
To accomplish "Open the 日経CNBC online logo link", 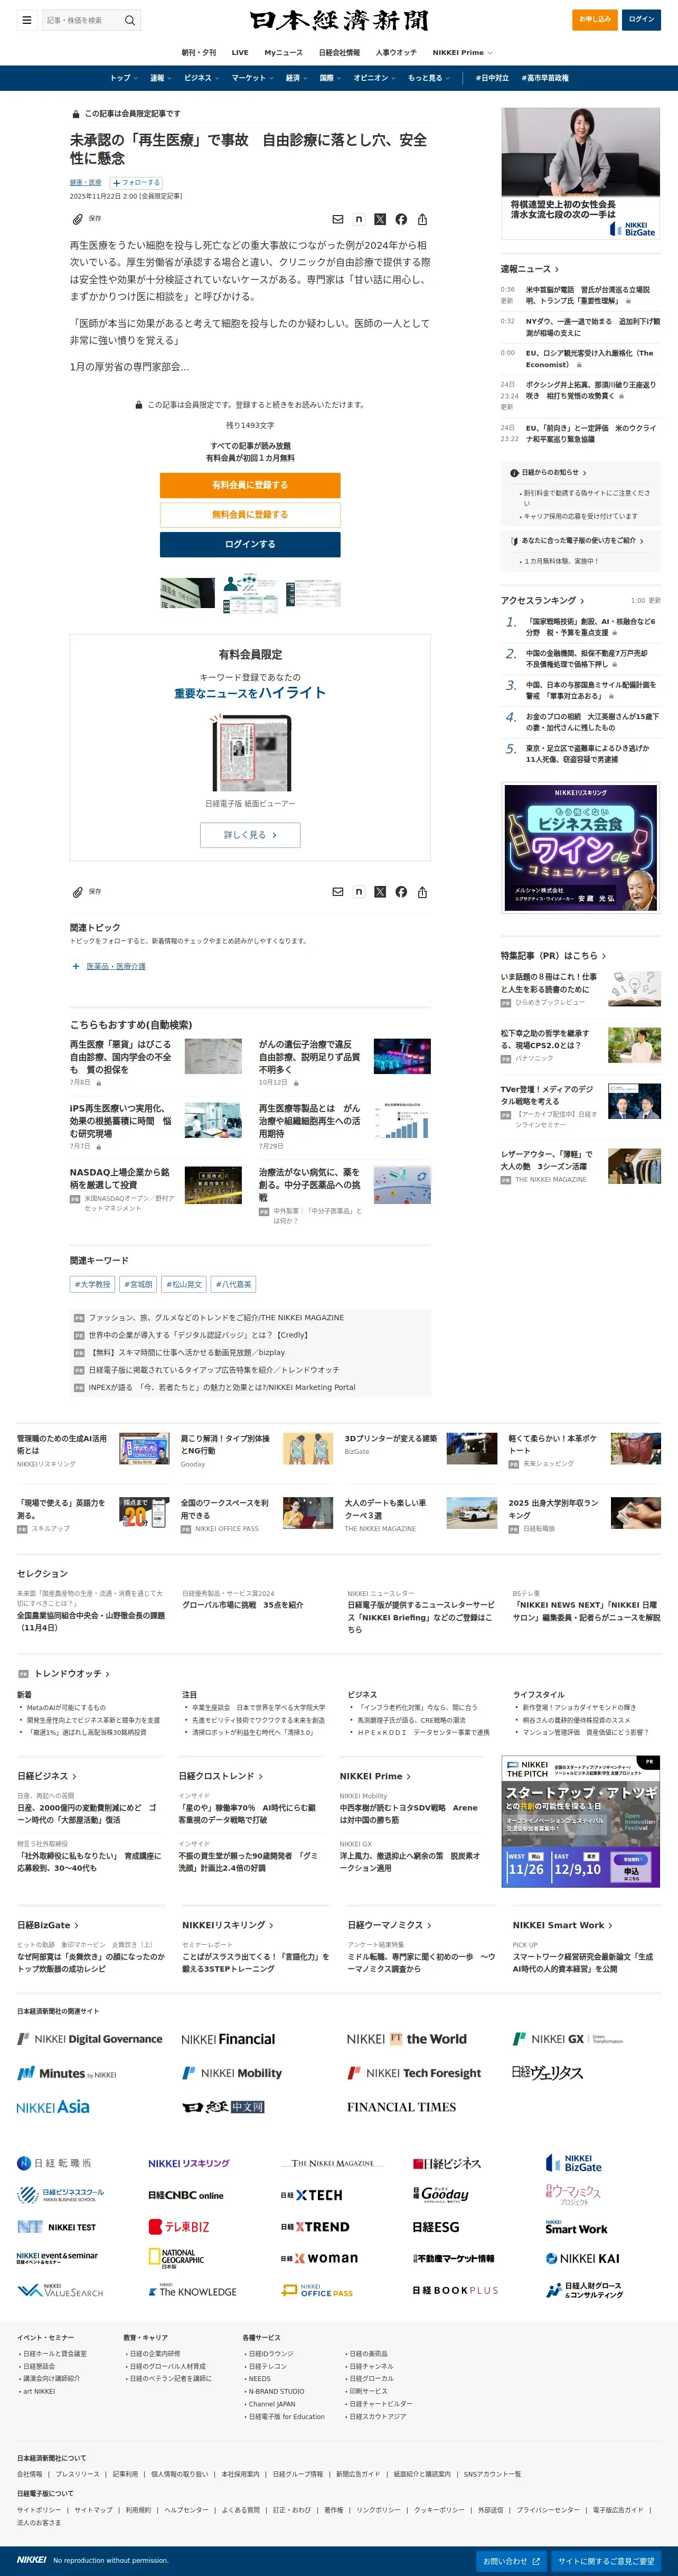I will (x=186, y=2195).
